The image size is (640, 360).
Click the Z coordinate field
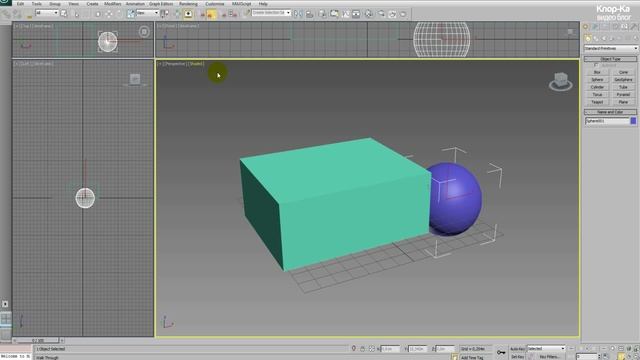445,349
